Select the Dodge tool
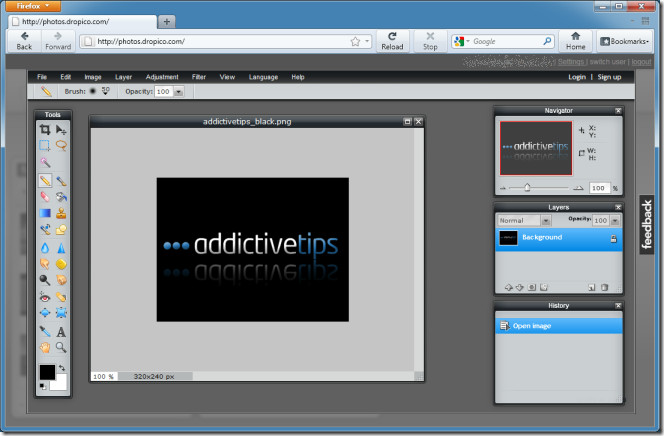Screen dimensions: 664x436 pyautogui.click(x=45, y=280)
